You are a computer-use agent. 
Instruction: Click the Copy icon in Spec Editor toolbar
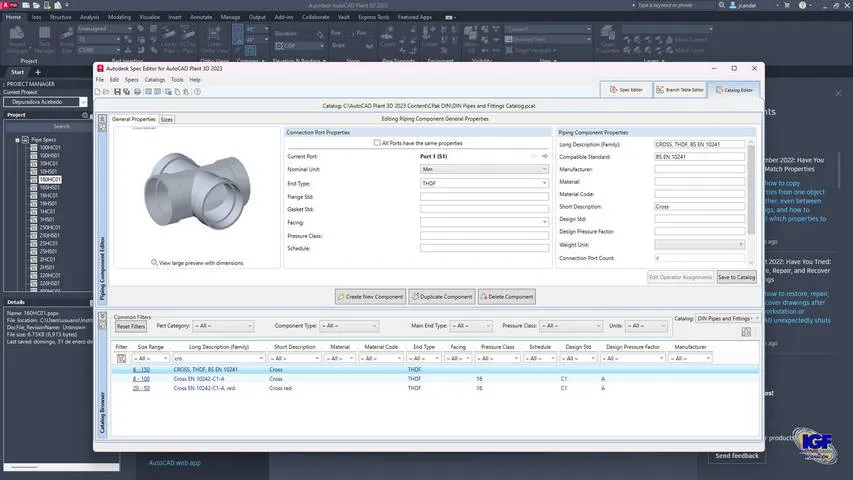[177, 92]
